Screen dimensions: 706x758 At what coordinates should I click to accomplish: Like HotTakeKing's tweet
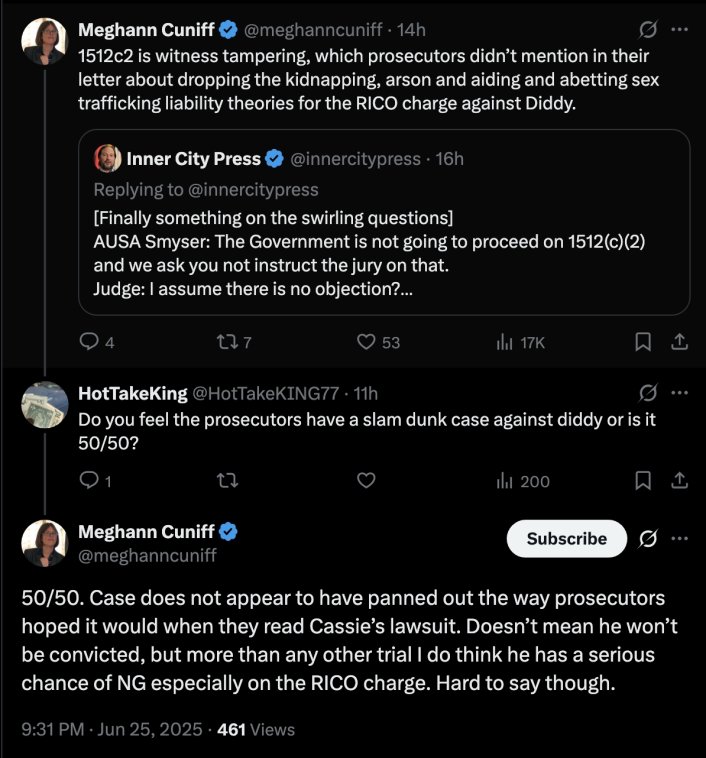(366, 481)
